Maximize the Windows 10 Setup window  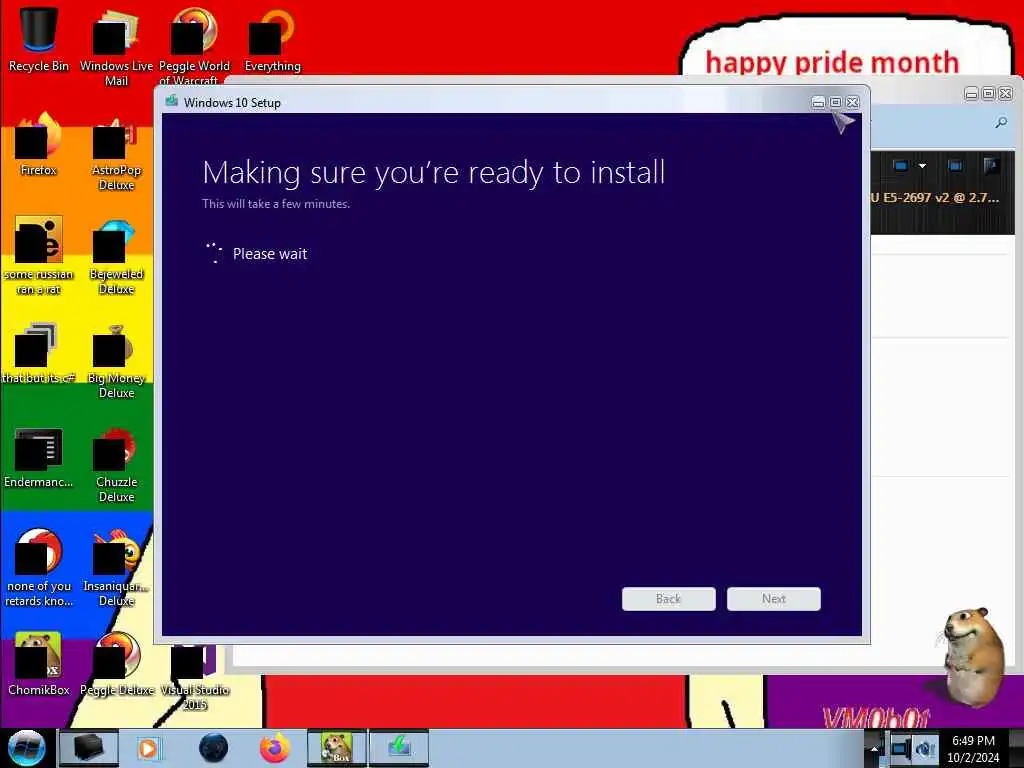[835, 102]
